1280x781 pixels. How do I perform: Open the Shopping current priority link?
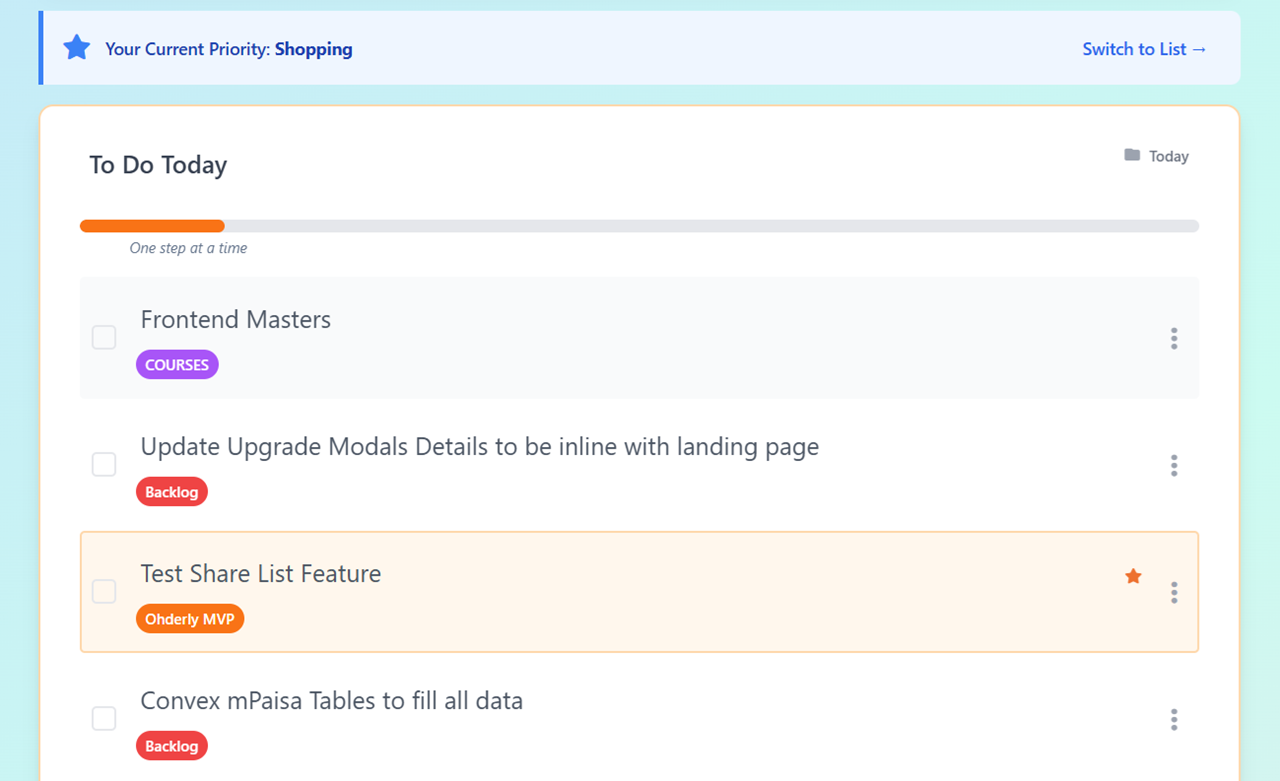tap(313, 49)
